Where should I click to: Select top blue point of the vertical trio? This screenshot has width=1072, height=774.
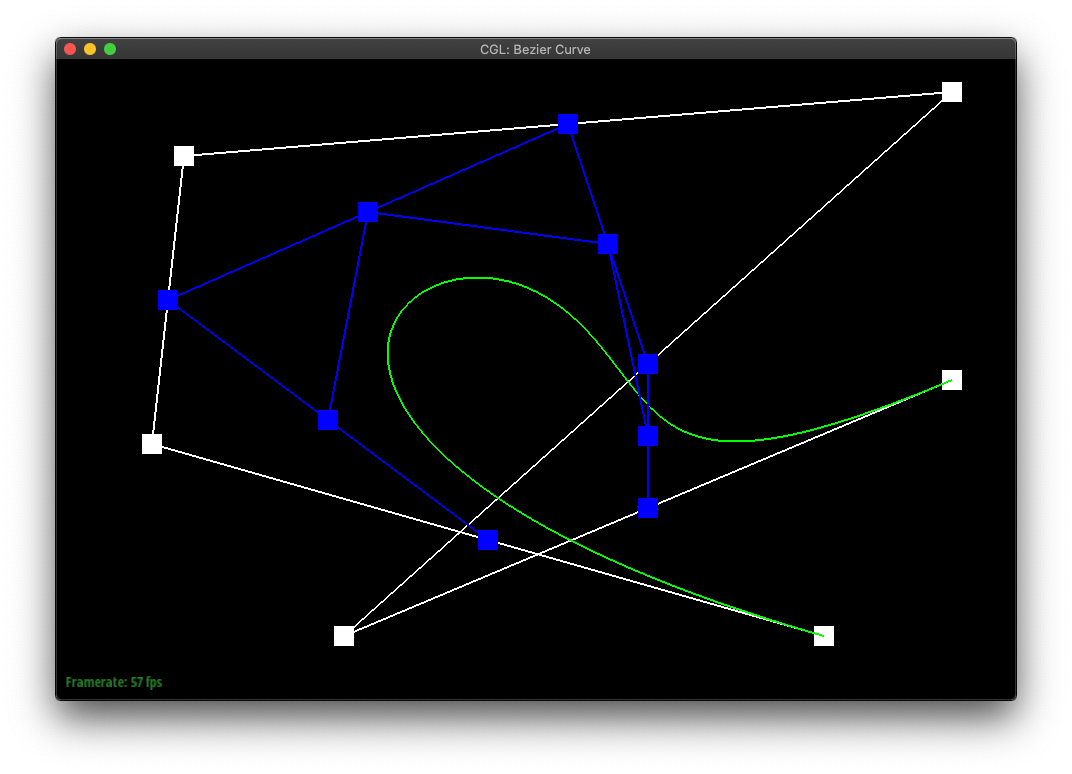coord(648,364)
